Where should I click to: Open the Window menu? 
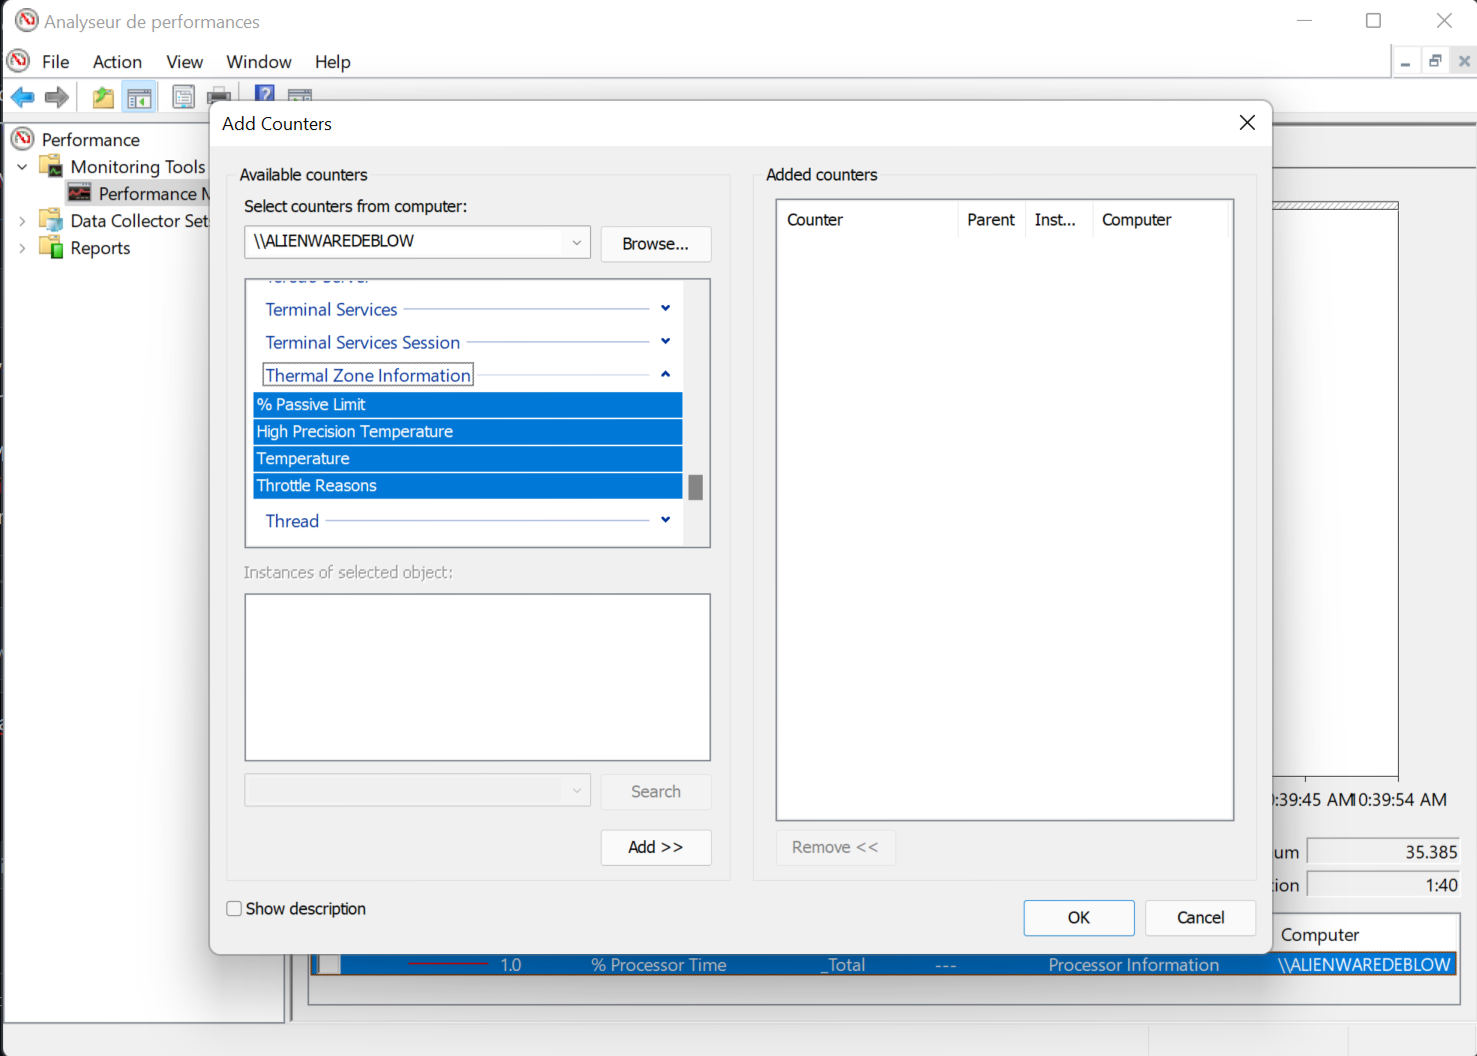pyautogui.click(x=258, y=61)
